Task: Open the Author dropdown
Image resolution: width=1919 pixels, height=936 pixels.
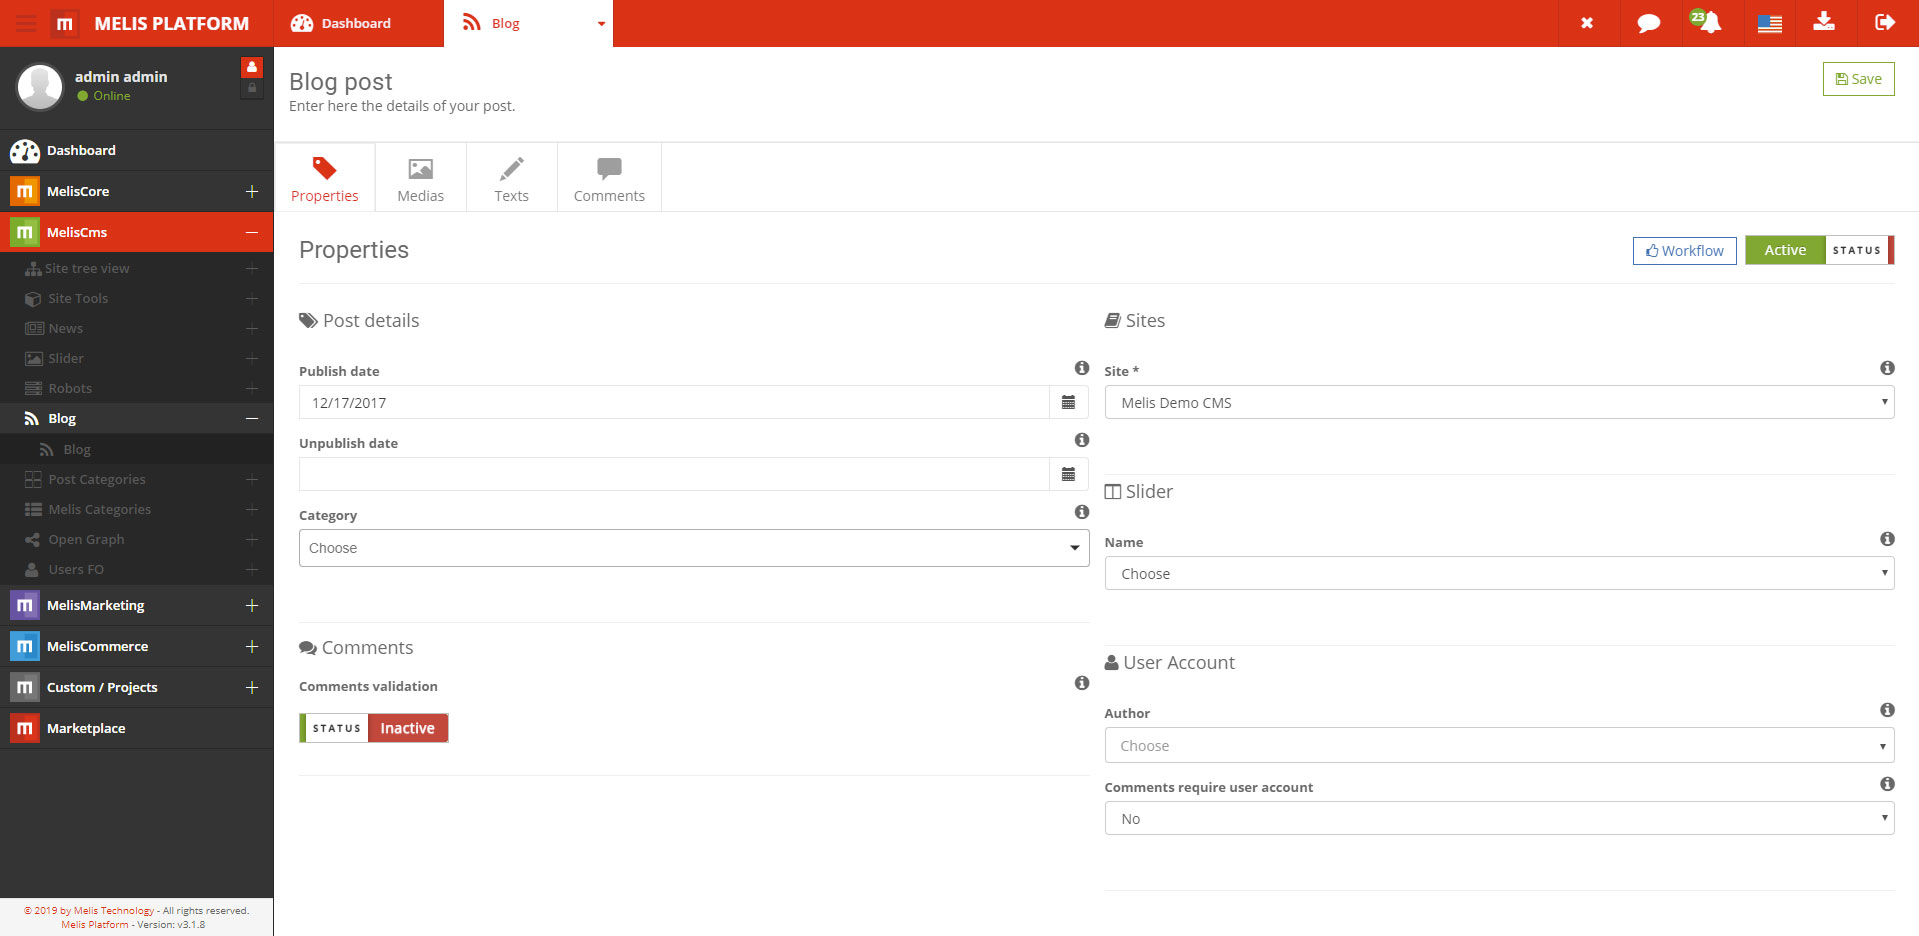Action: pyautogui.click(x=1498, y=746)
